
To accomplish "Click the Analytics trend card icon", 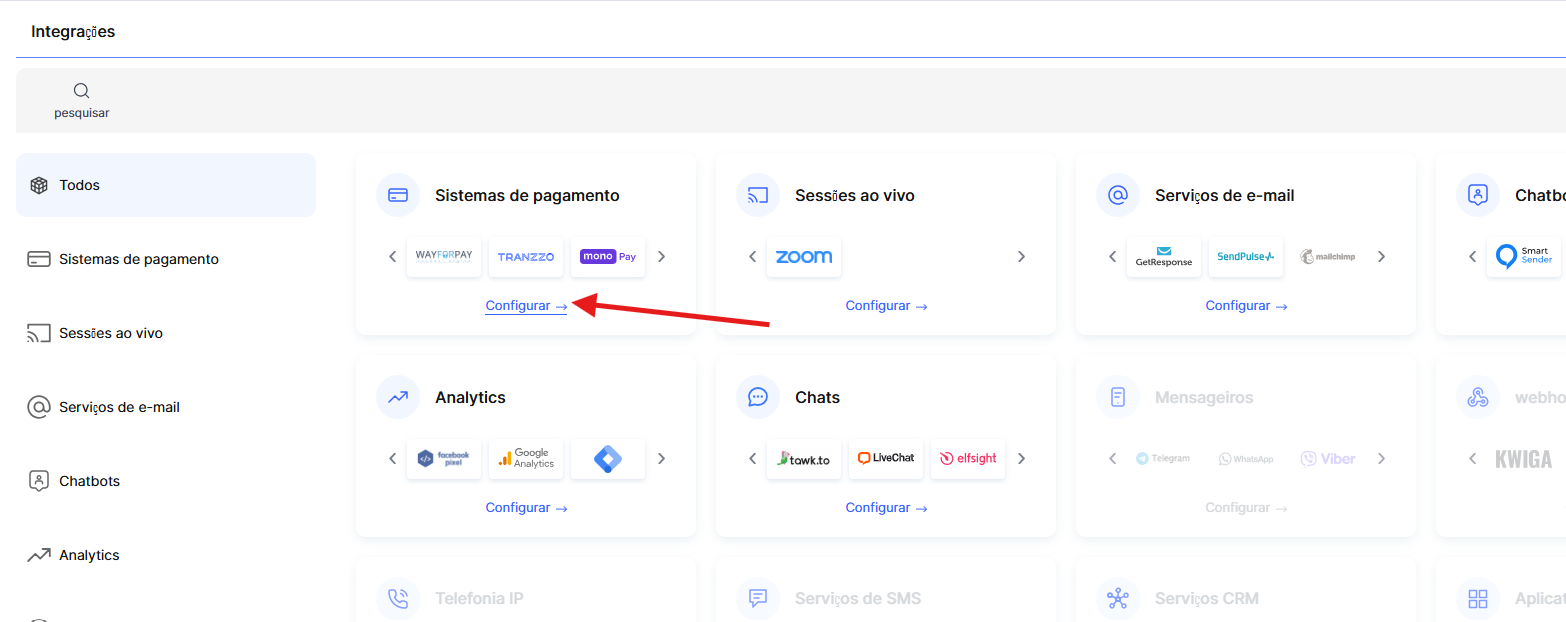I will [x=398, y=397].
